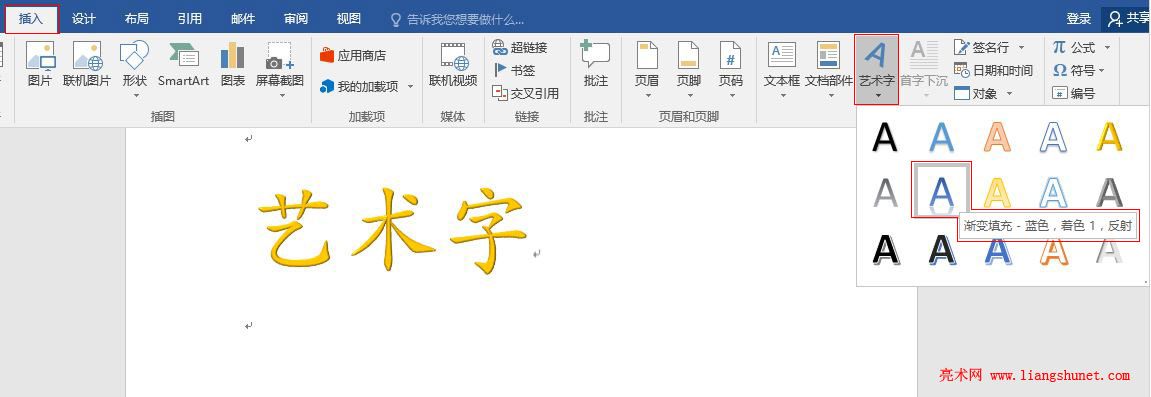Click the 联机图片 online pictures icon
1151x397 pixels.
tap(87, 56)
